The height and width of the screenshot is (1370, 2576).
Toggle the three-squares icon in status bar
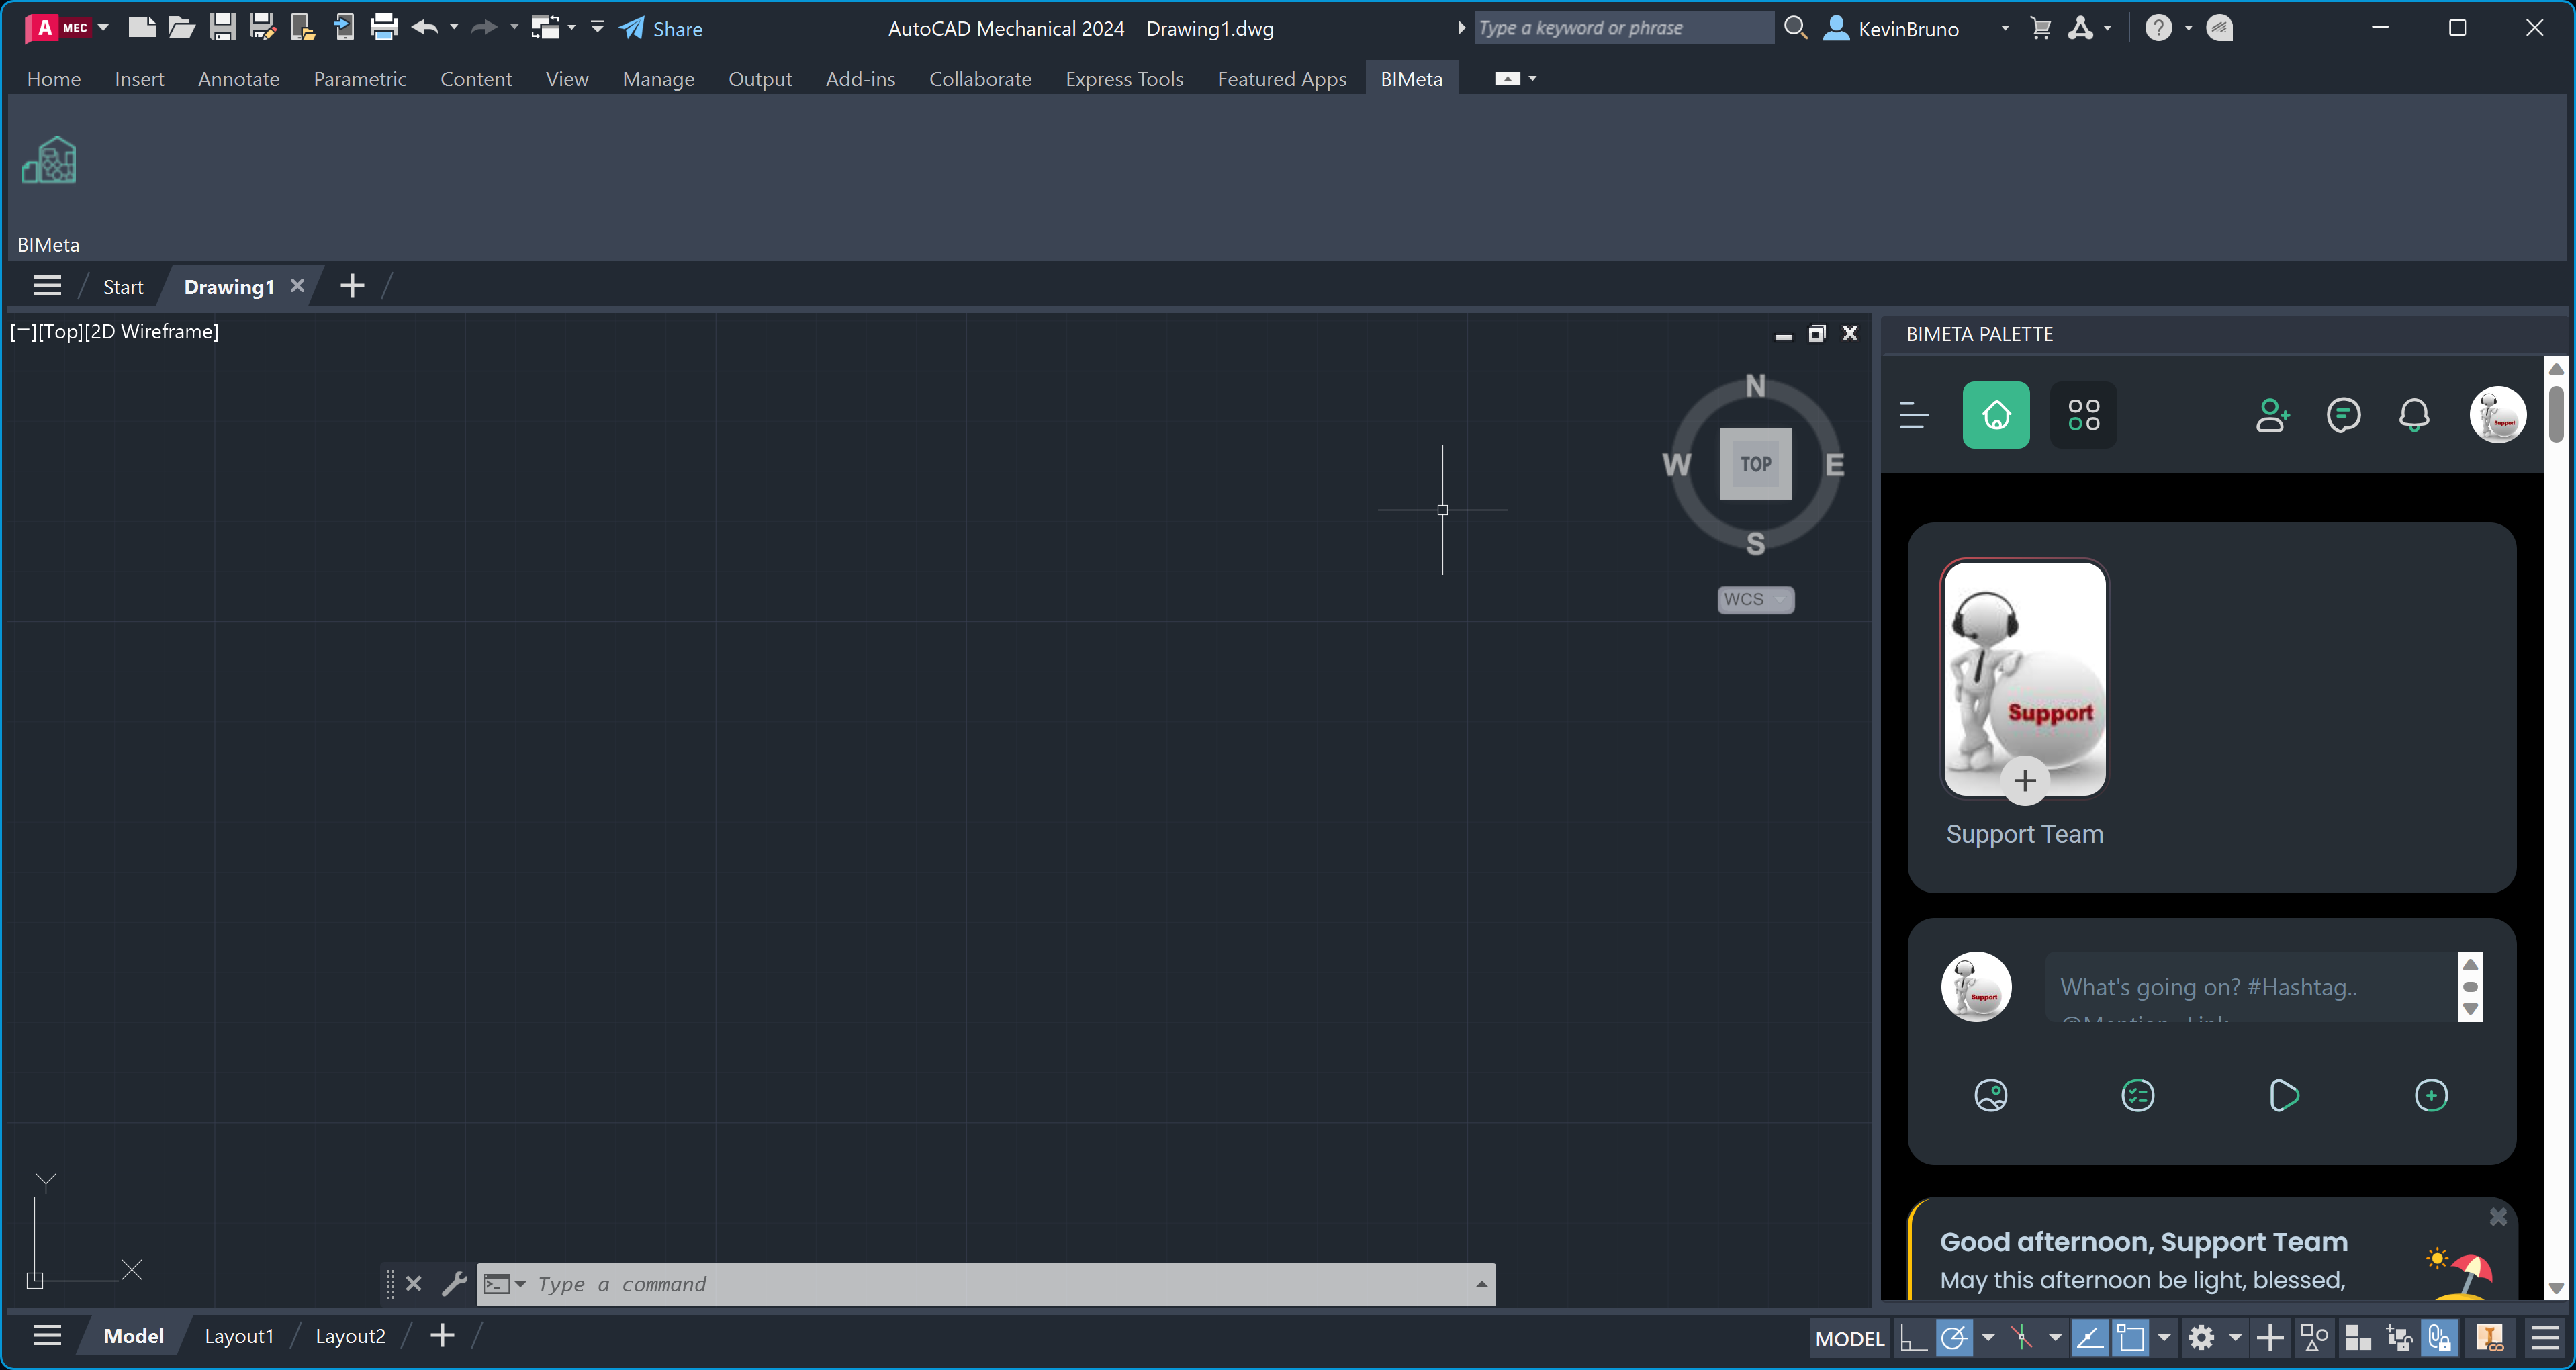2358,1337
